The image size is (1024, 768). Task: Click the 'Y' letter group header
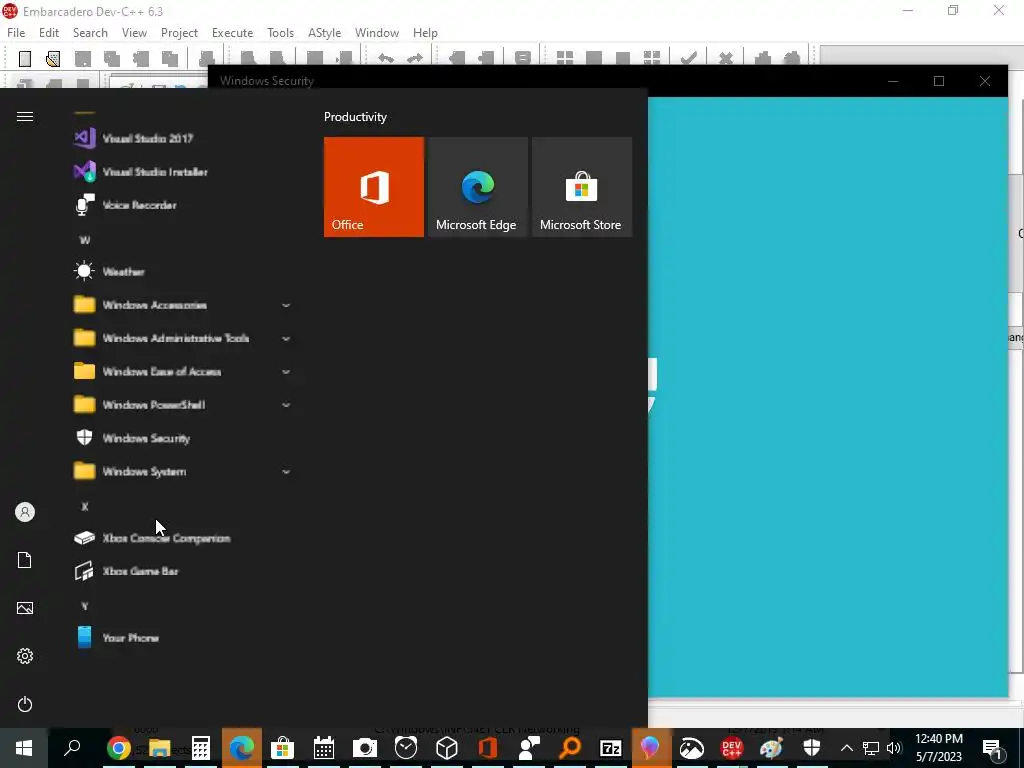click(84, 607)
